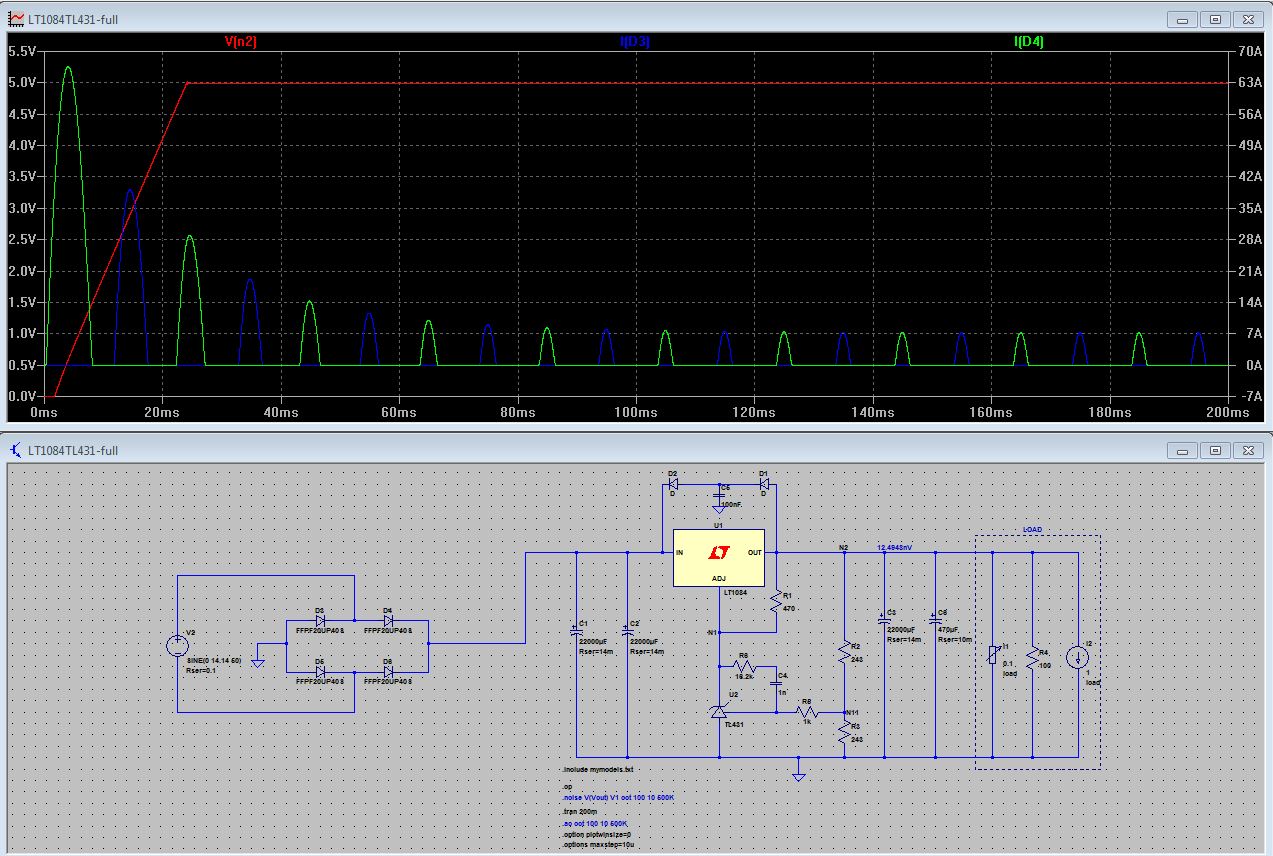Image resolution: width=1273 pixels, height=856 pixels.
Task: Select diode D3 in the bridge rectifier
Action: pos(320,620)
